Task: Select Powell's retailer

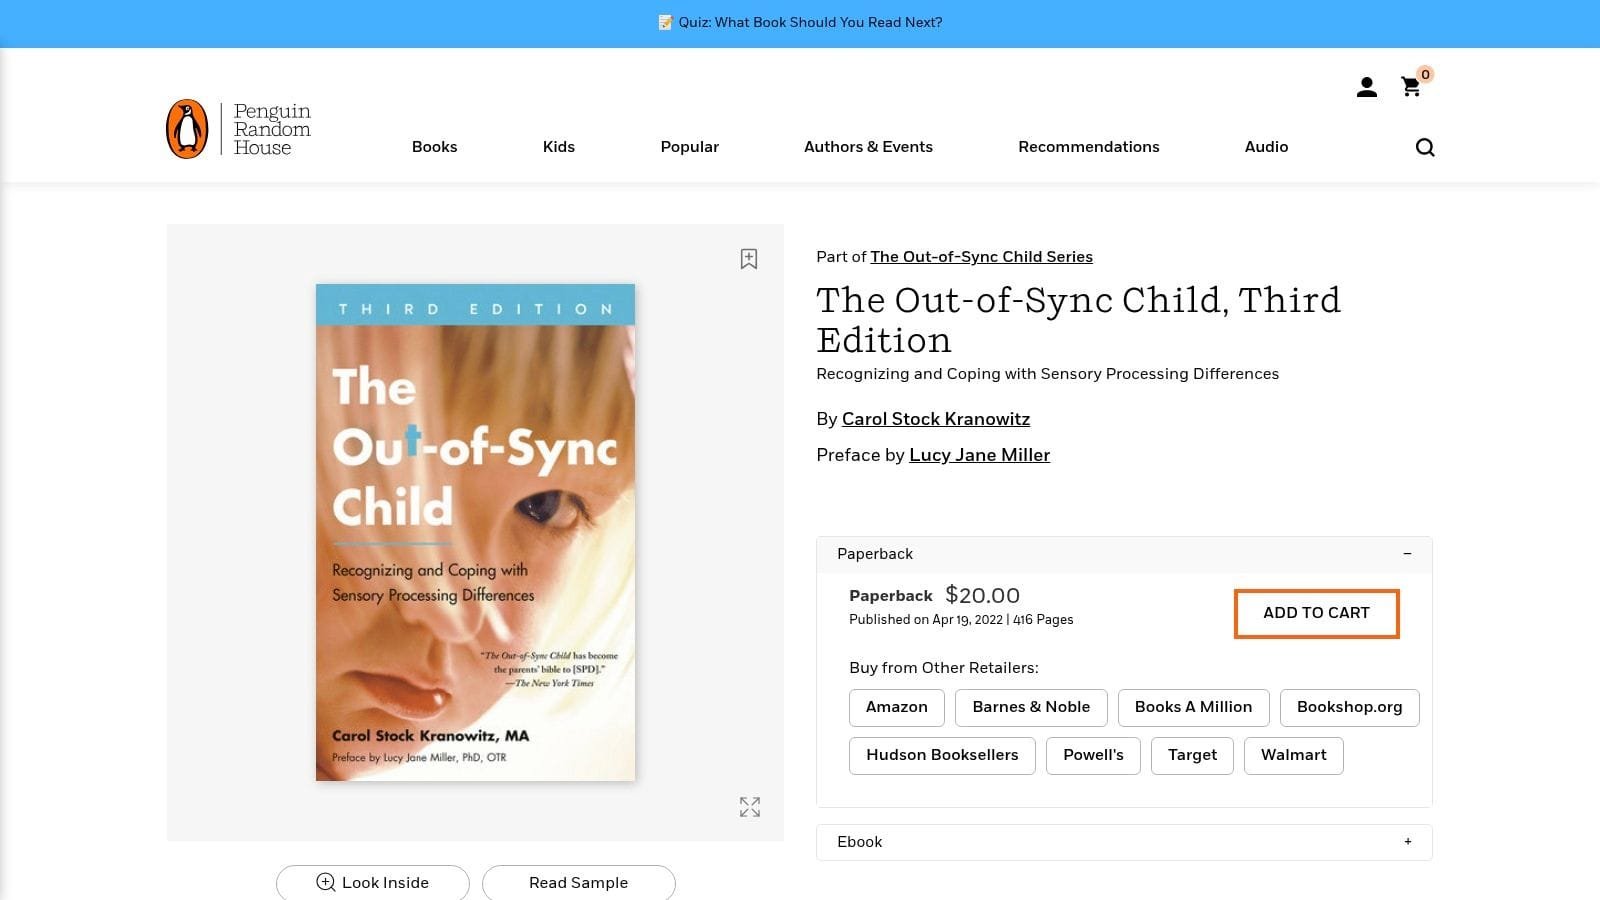Action: (x=1093, y=755)
